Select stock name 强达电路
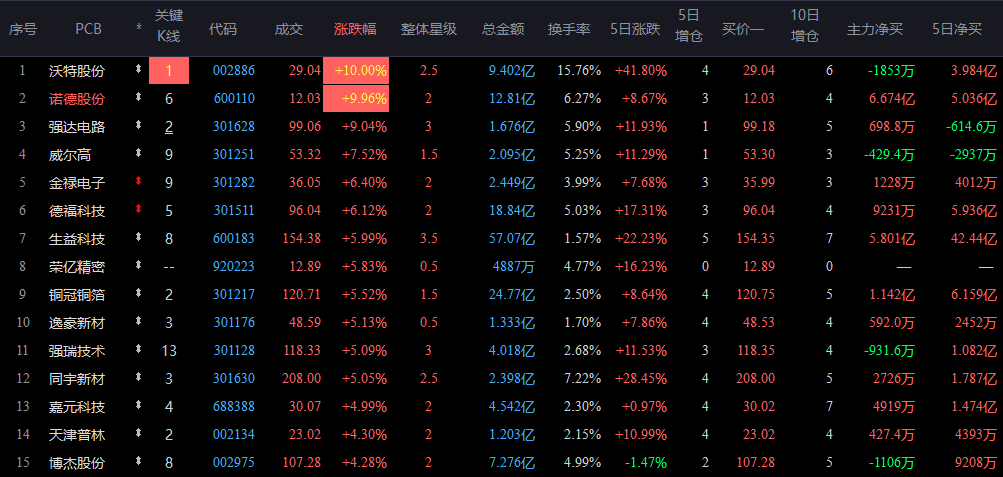The image size is (1003, 477). tap(77, 127)
